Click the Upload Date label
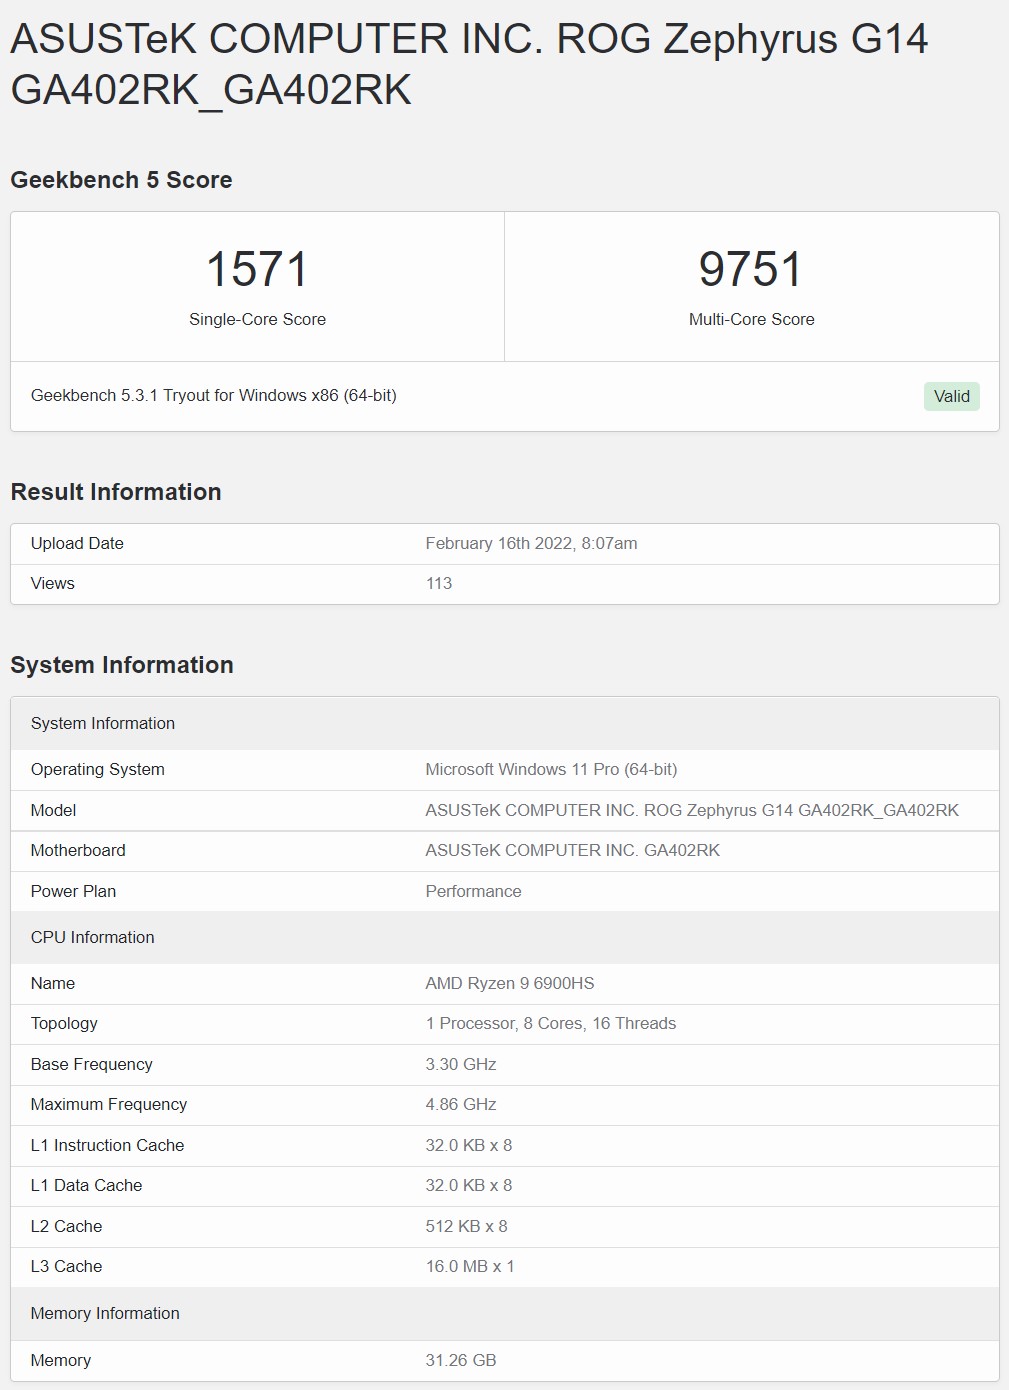This screenshot has width=1009, height=1390. tap(77, 543)
